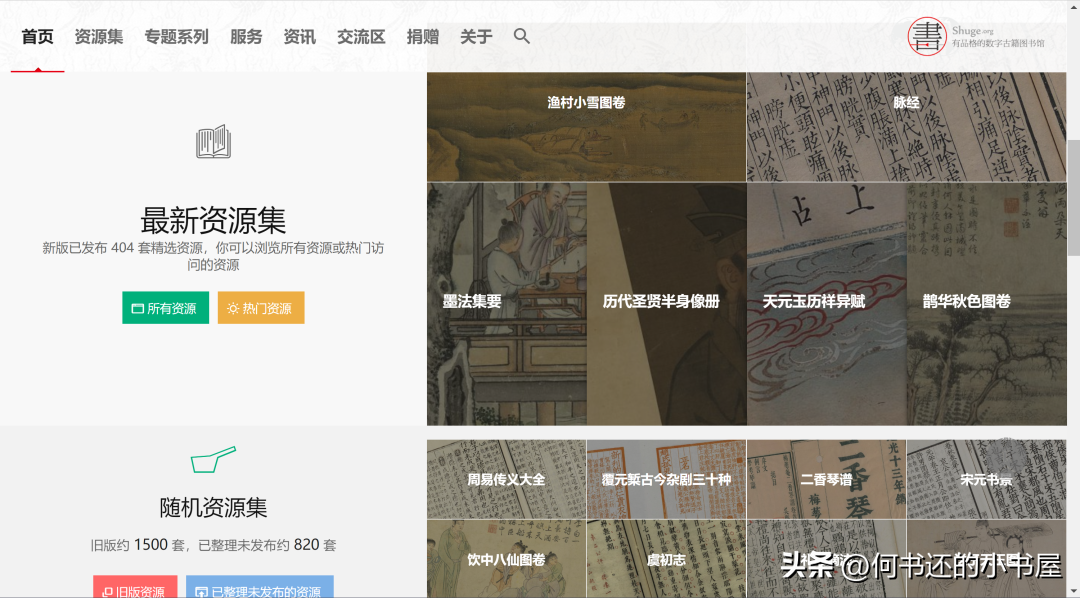
Task: Open the 历代圣贤半身像册 tile
Action: coord(667,304)
